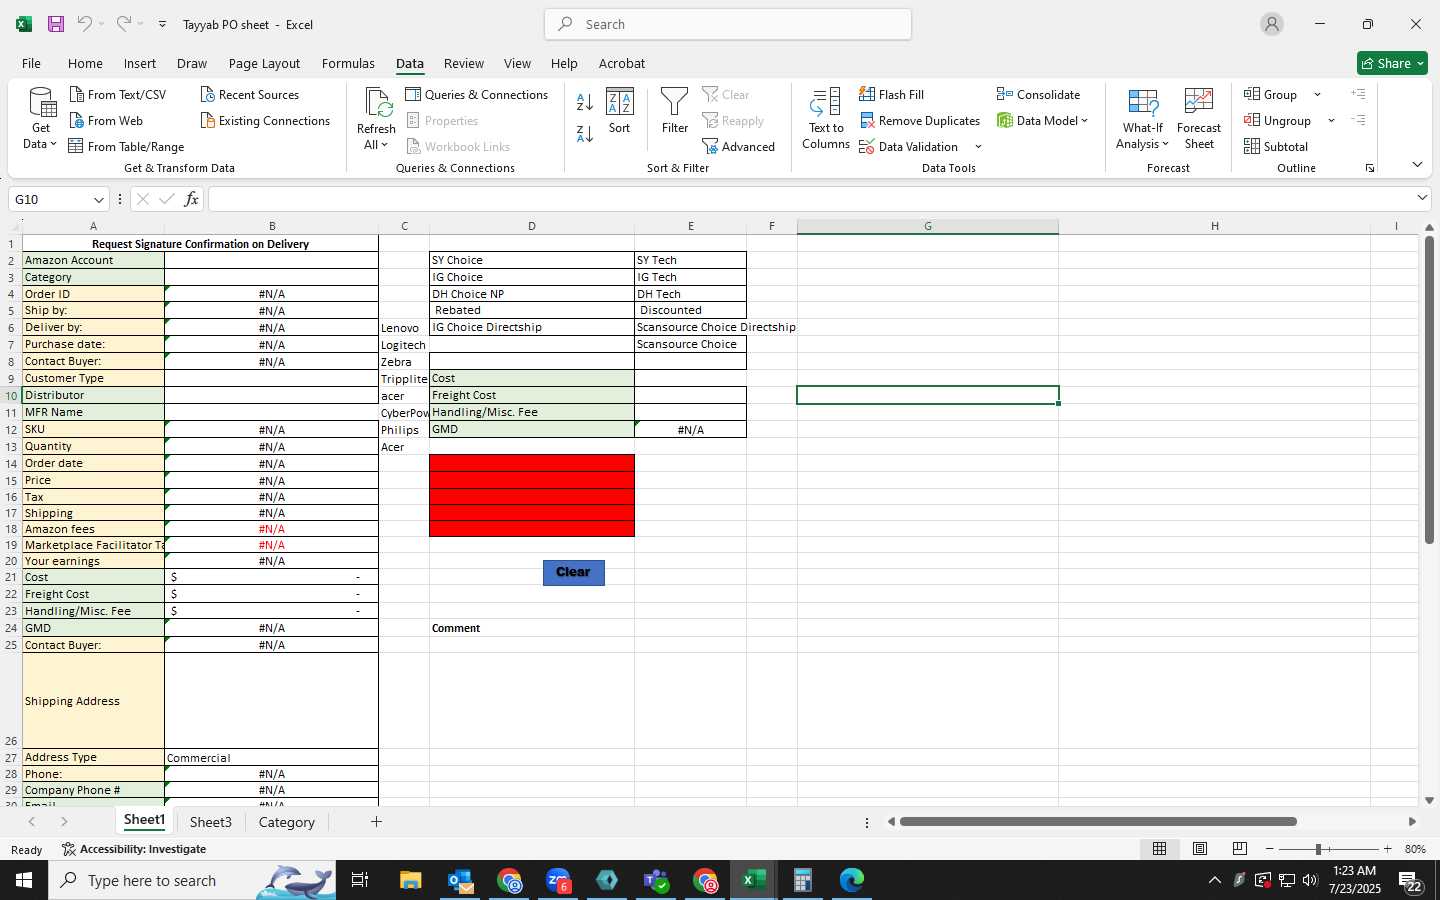Launch Text to Columns wizard
The image size is (1440, 900).
pyautogui.click(x=826, y=119)
